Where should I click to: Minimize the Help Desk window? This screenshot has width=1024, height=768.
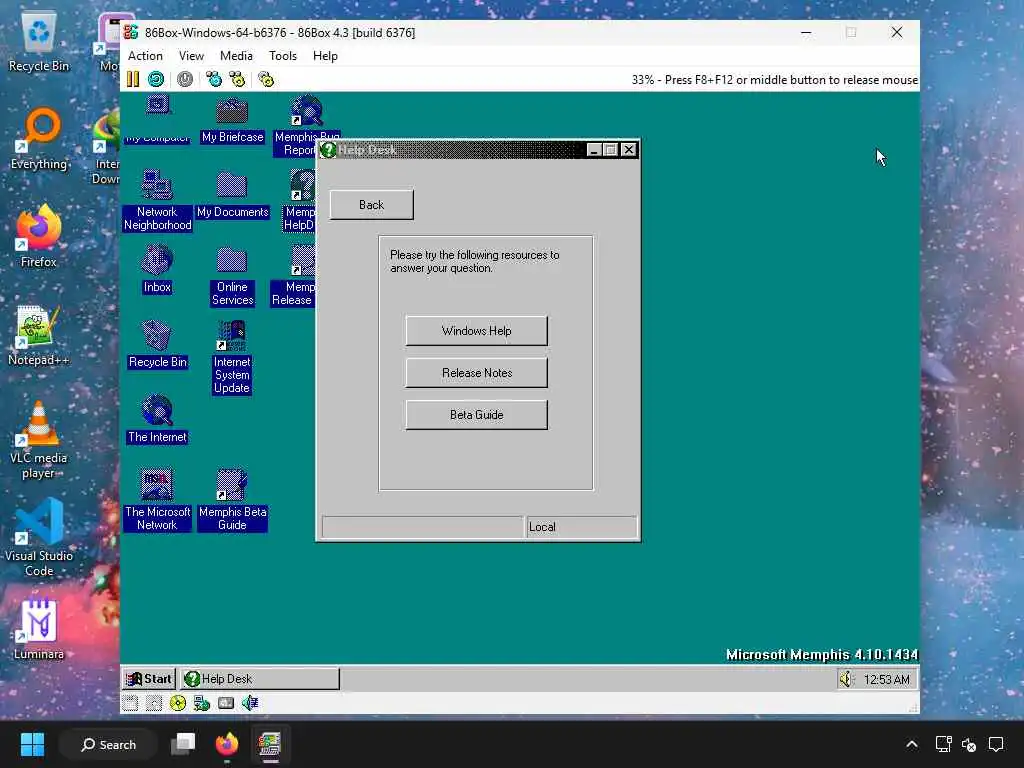click(594, 150)
